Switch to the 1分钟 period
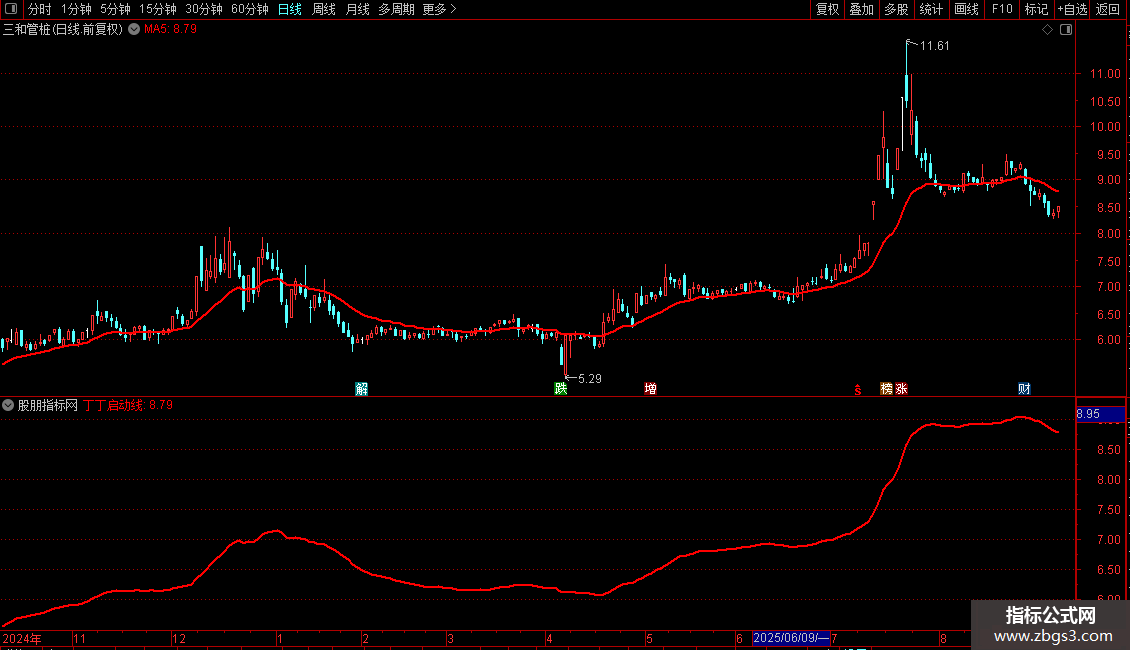 [x=76, y=9]
